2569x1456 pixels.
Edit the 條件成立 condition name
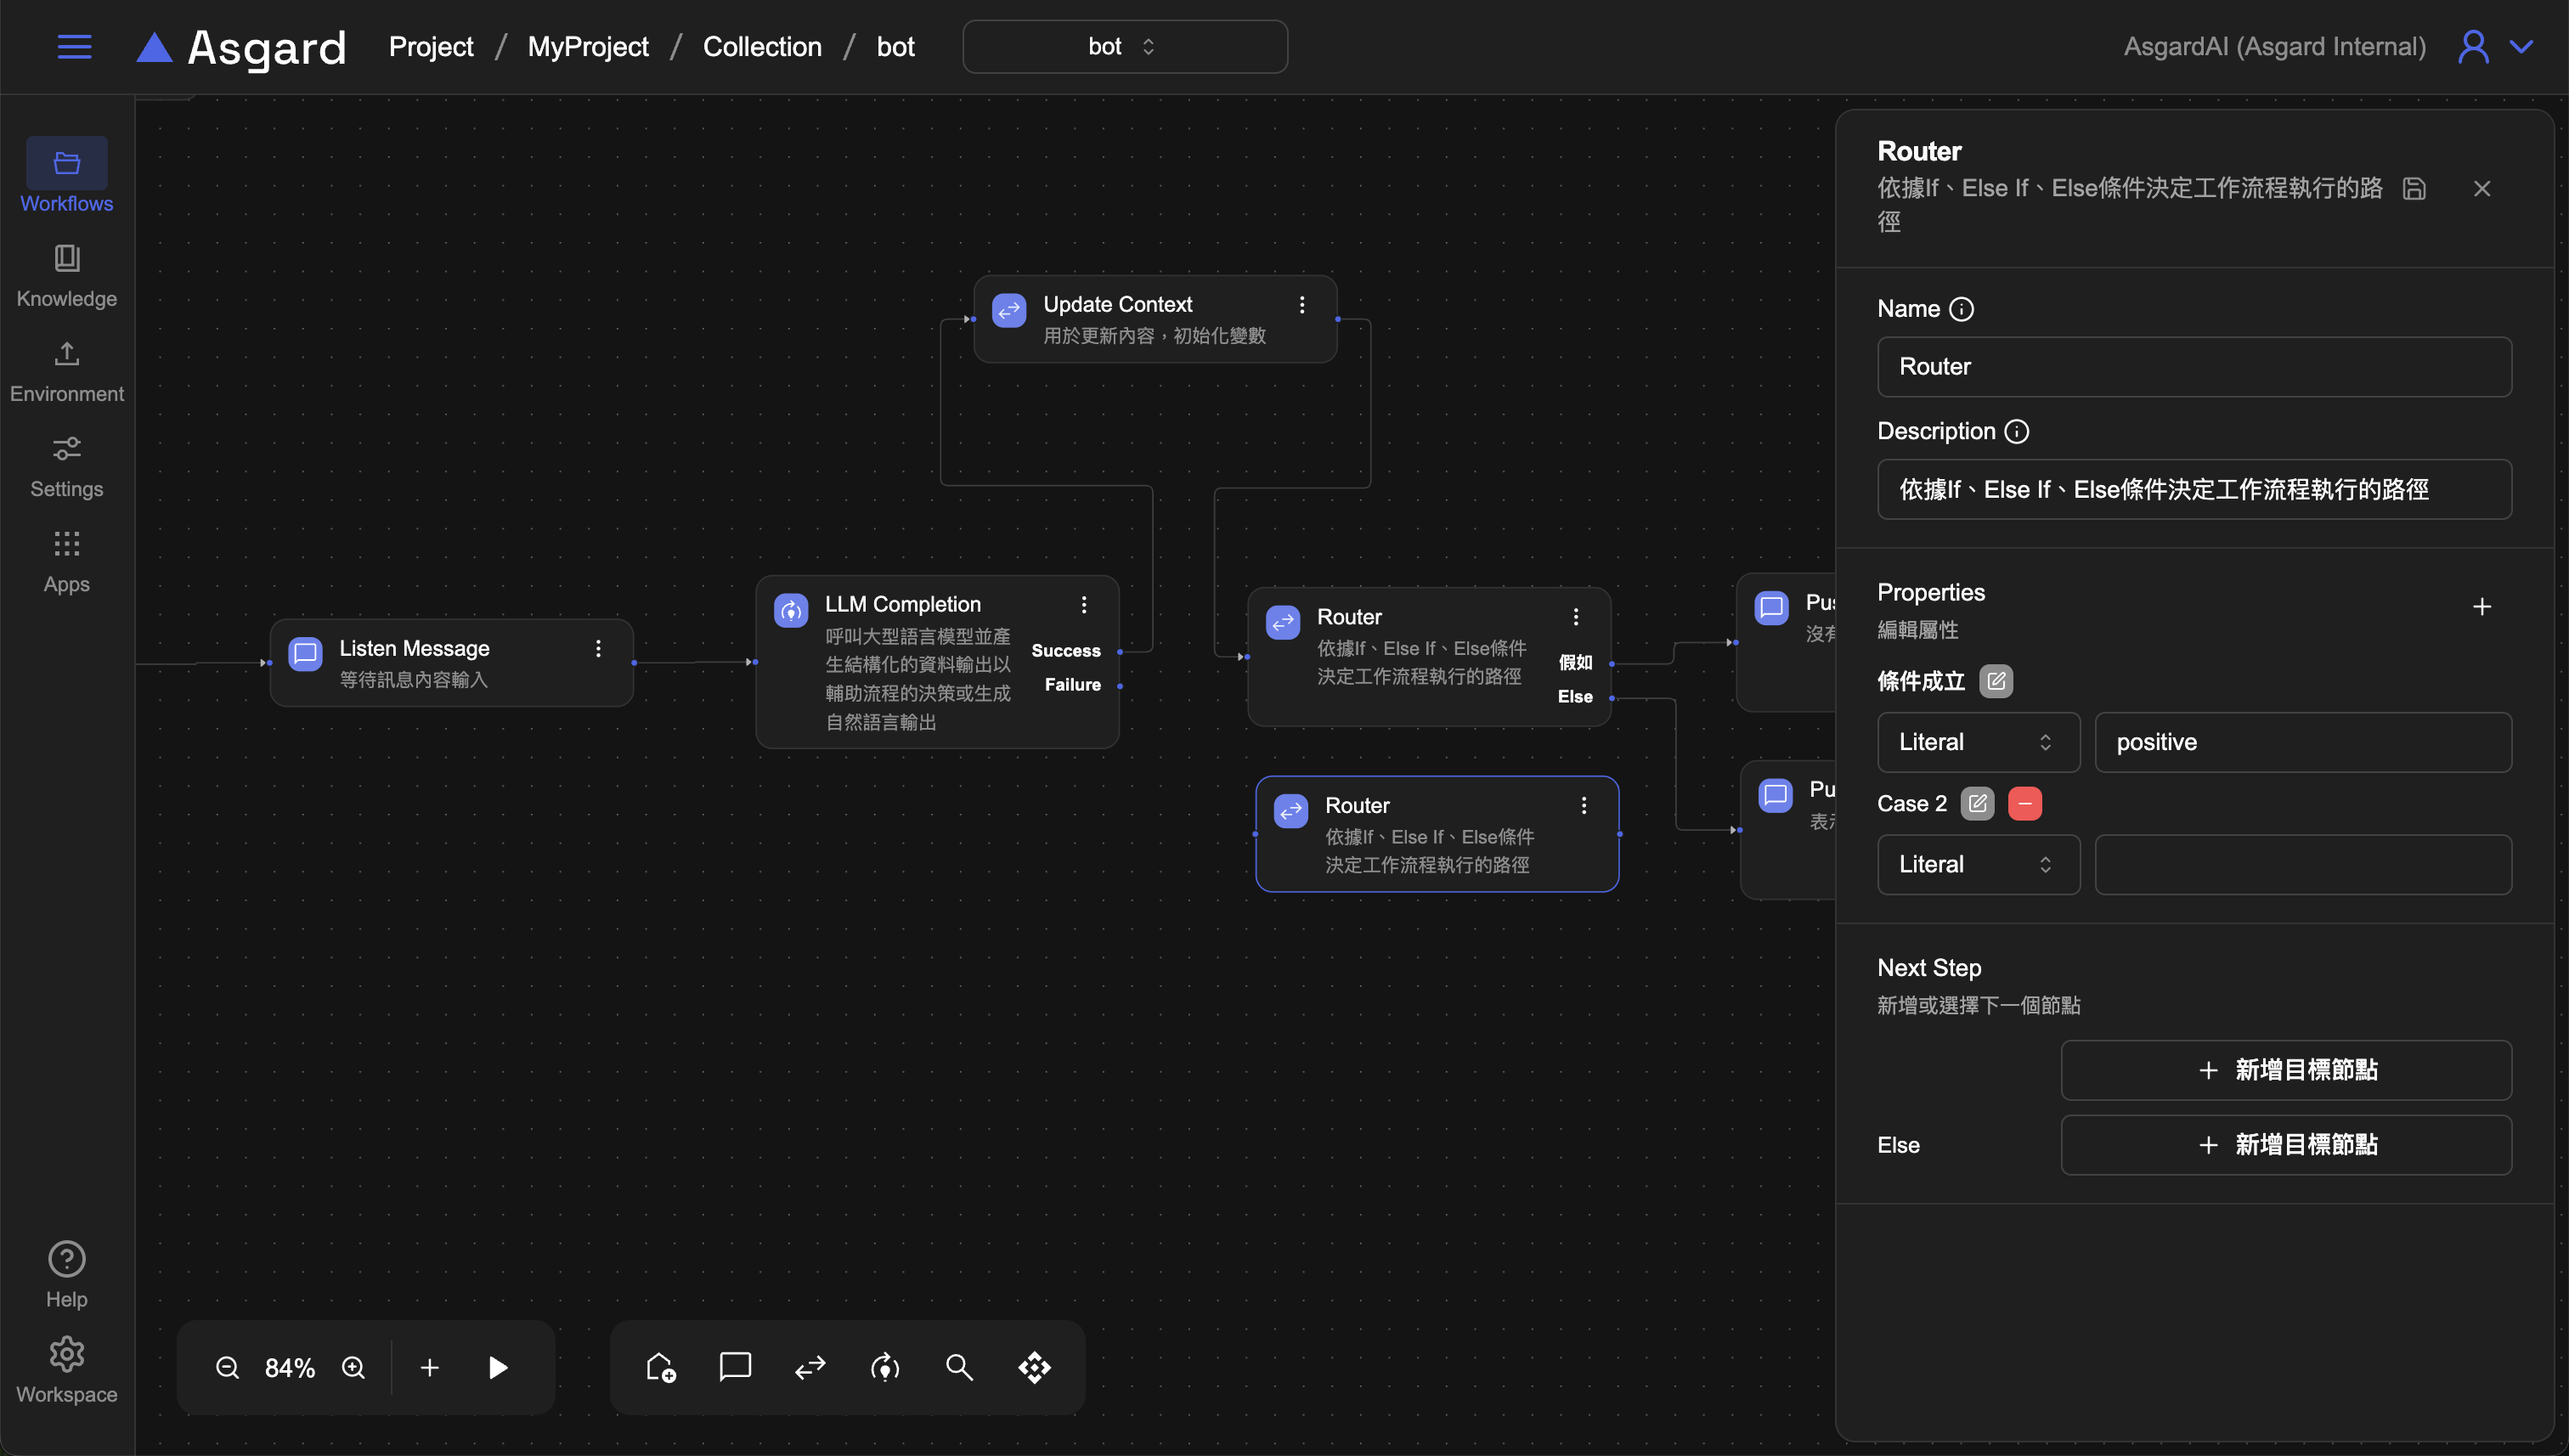[x=1996, y=681]
